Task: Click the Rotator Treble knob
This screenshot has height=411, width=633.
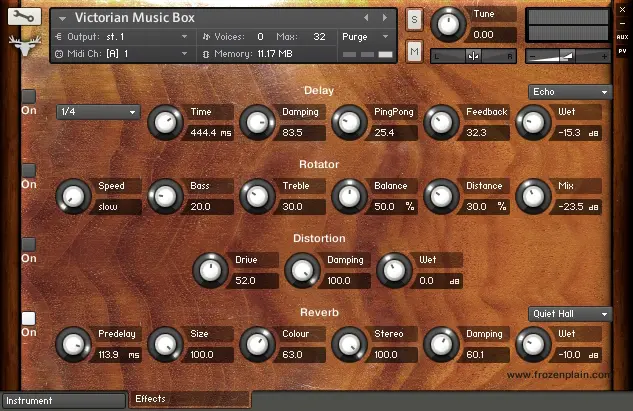Action: (258, 197)
